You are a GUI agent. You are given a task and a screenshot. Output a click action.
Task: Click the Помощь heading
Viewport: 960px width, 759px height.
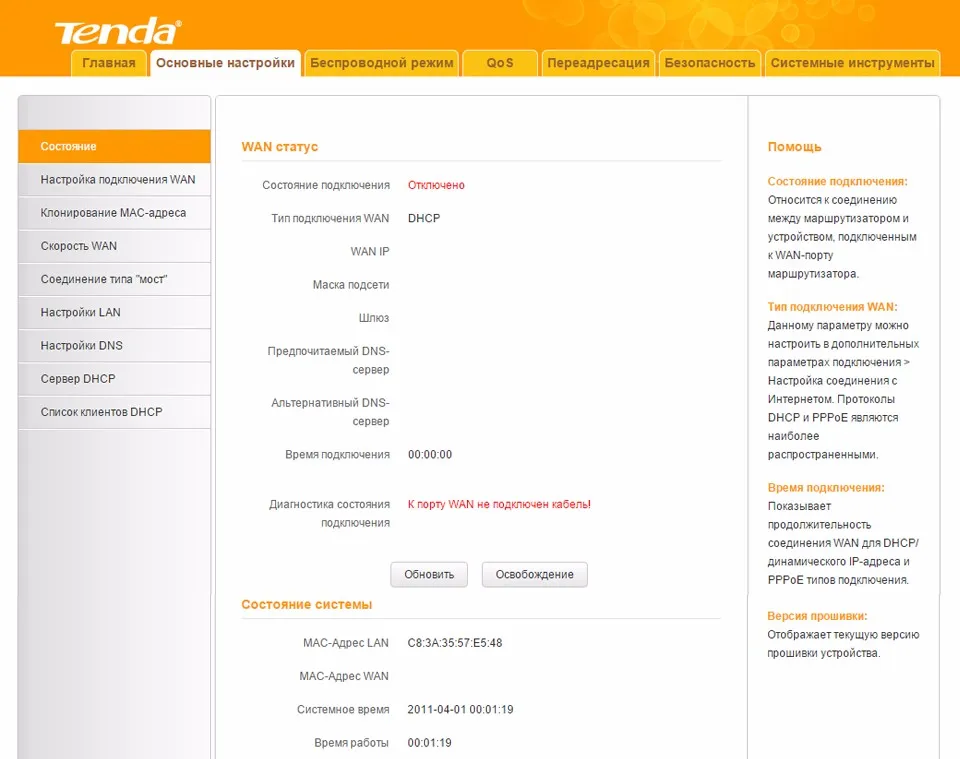pos(794,147)
